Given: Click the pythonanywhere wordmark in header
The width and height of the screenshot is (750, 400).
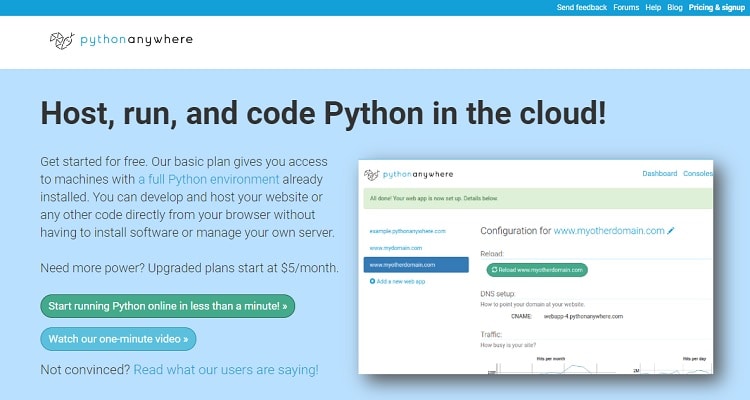Looking at the screenshot, I should (136, 40).
